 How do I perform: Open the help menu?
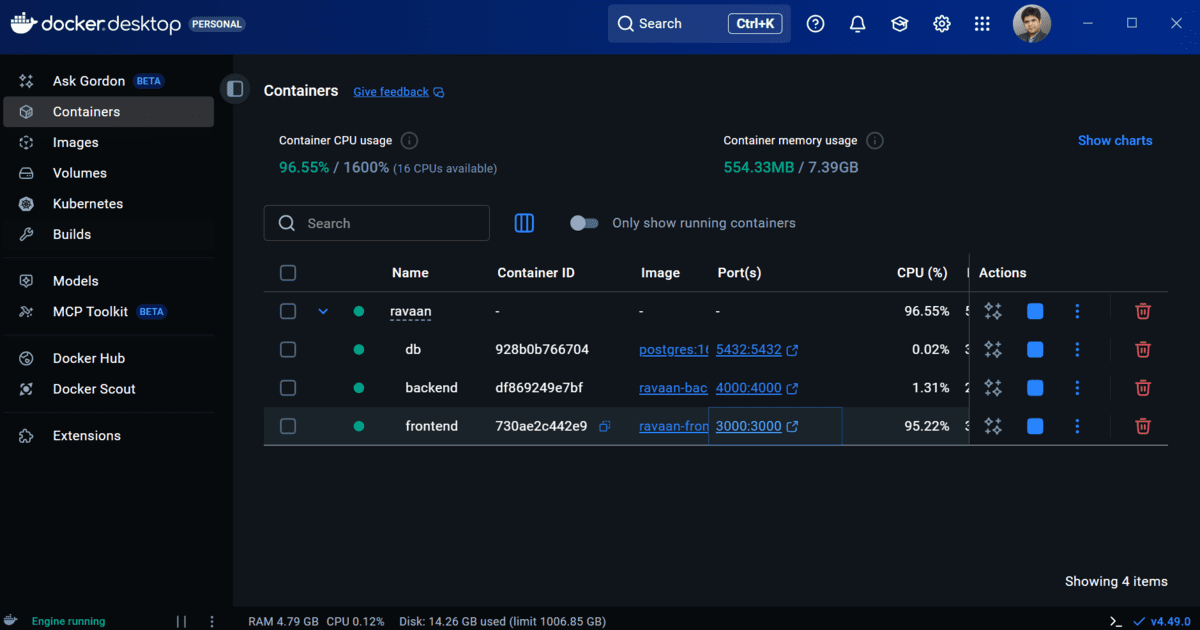pyautogui.click(x=815, y=23)
